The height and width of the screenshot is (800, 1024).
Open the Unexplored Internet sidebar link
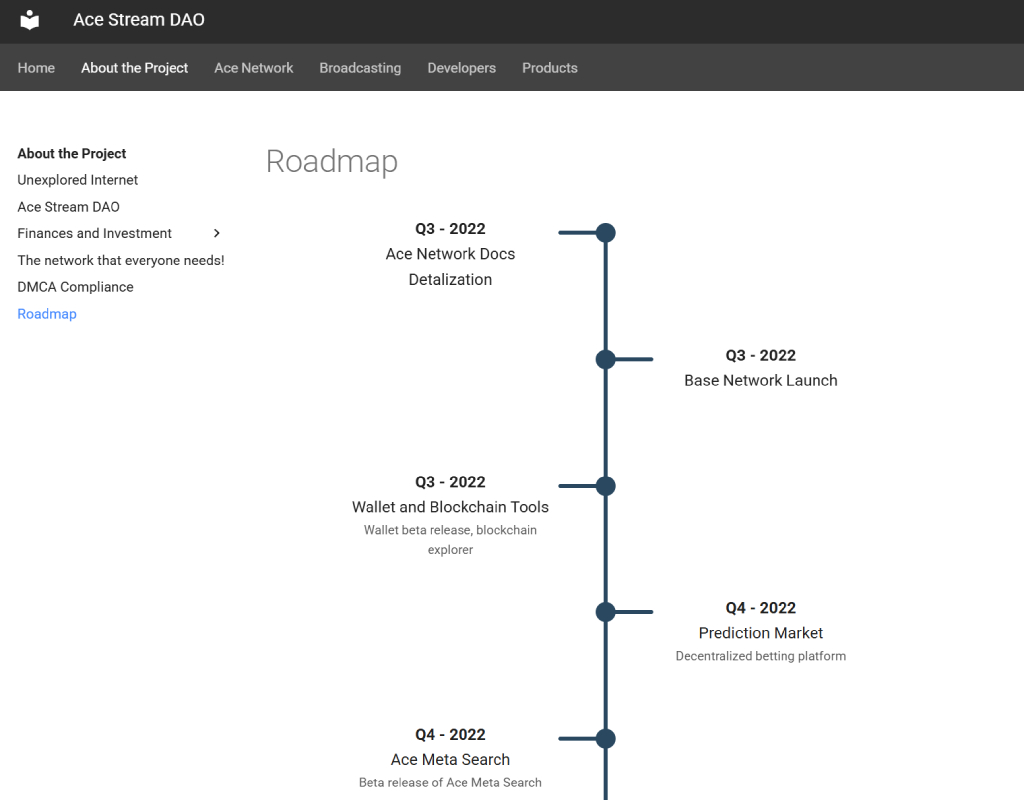(78, 180)
